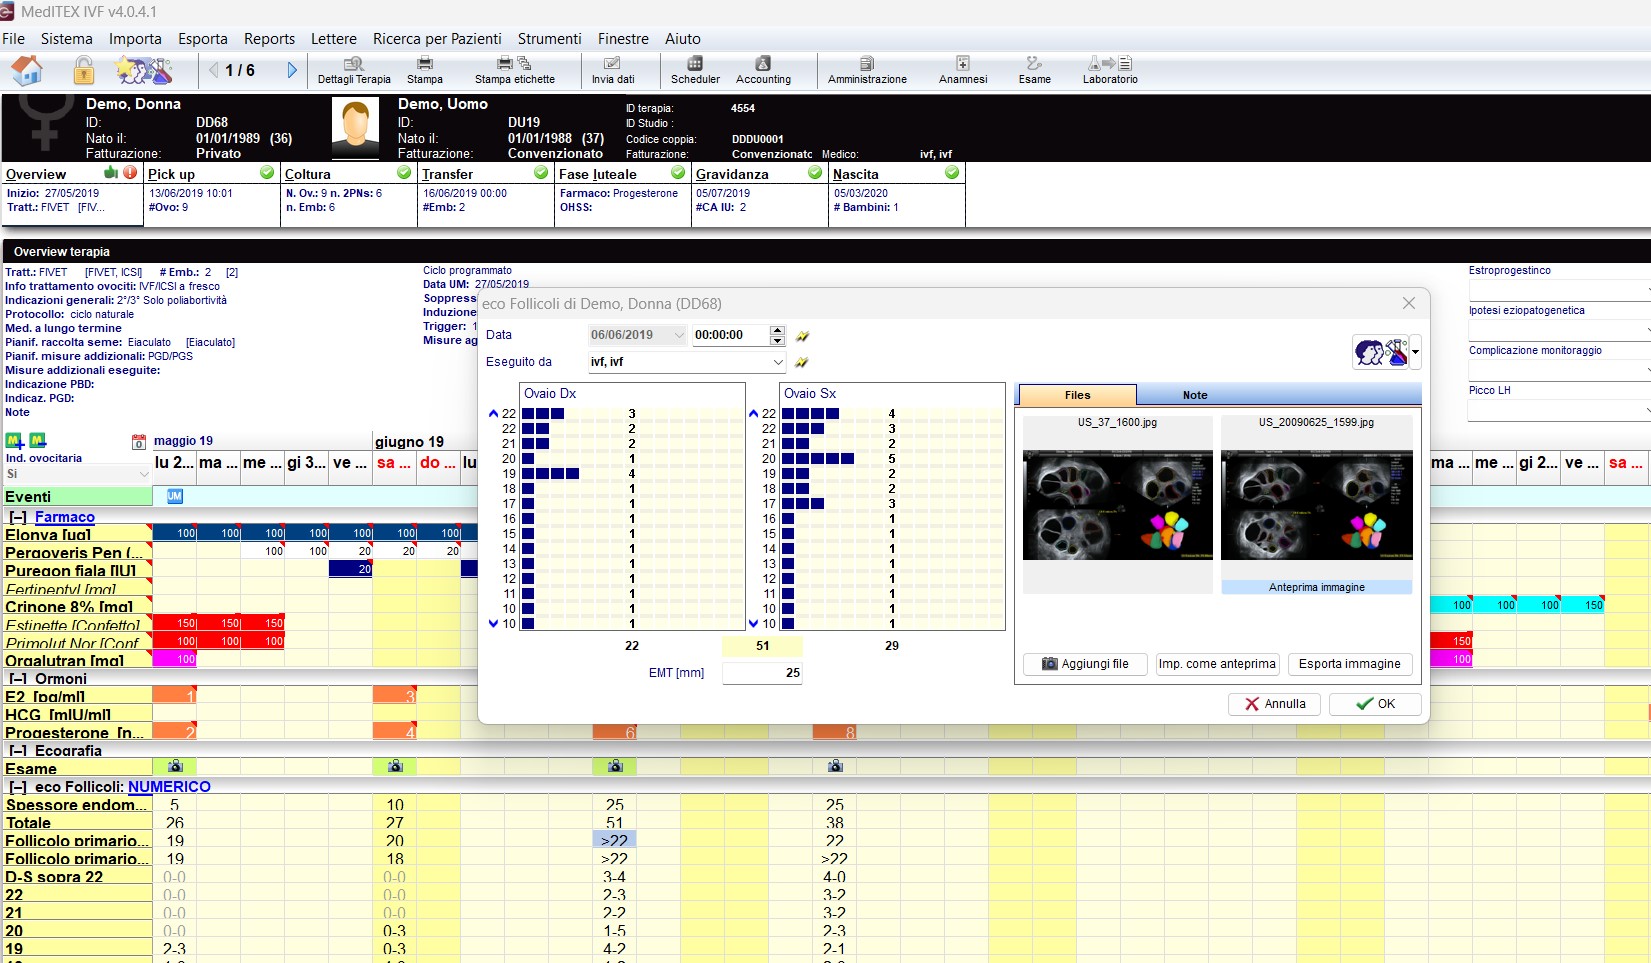Select the US_37_1600.jpg ultrasound thumbnail
Image resolution: width=1651 pixels, height=963 pixels.
click(1117, 504)
